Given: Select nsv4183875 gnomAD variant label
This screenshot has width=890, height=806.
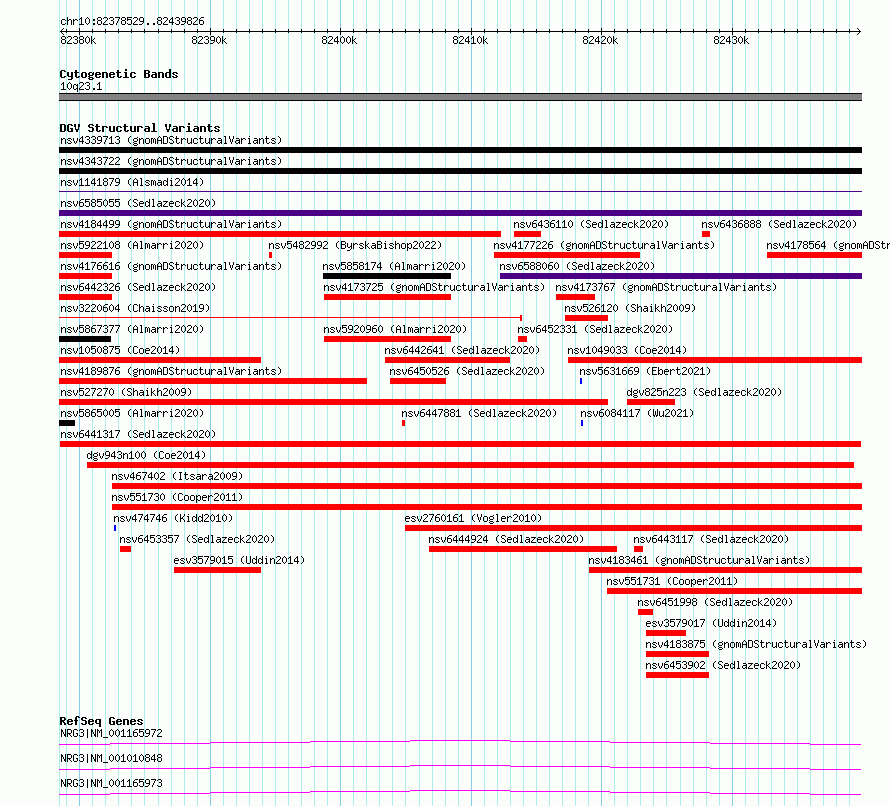Looking at the screenshot, I should (756, 644).
